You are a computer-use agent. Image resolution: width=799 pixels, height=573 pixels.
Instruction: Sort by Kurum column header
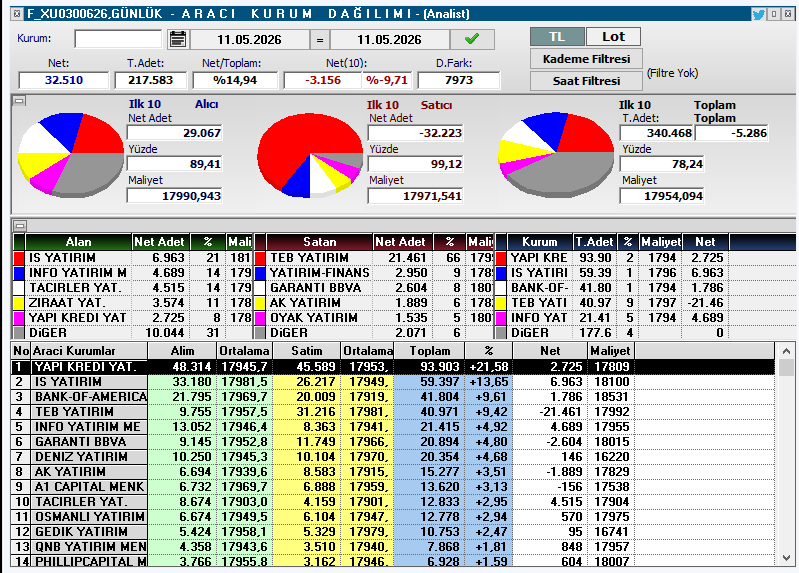point(540,242)
